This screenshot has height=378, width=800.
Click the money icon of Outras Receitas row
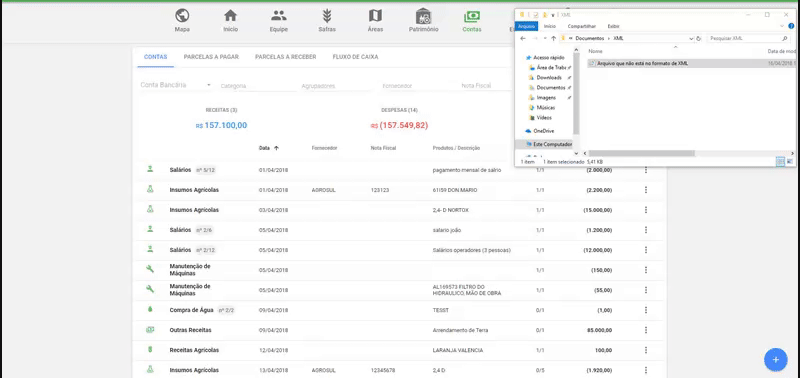pyautogui.click(x=150, y=330)
